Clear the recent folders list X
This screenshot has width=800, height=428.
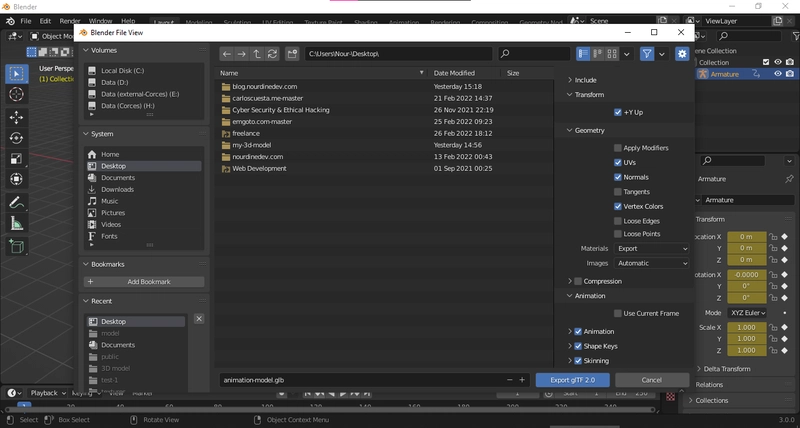(x=199, y=319)
